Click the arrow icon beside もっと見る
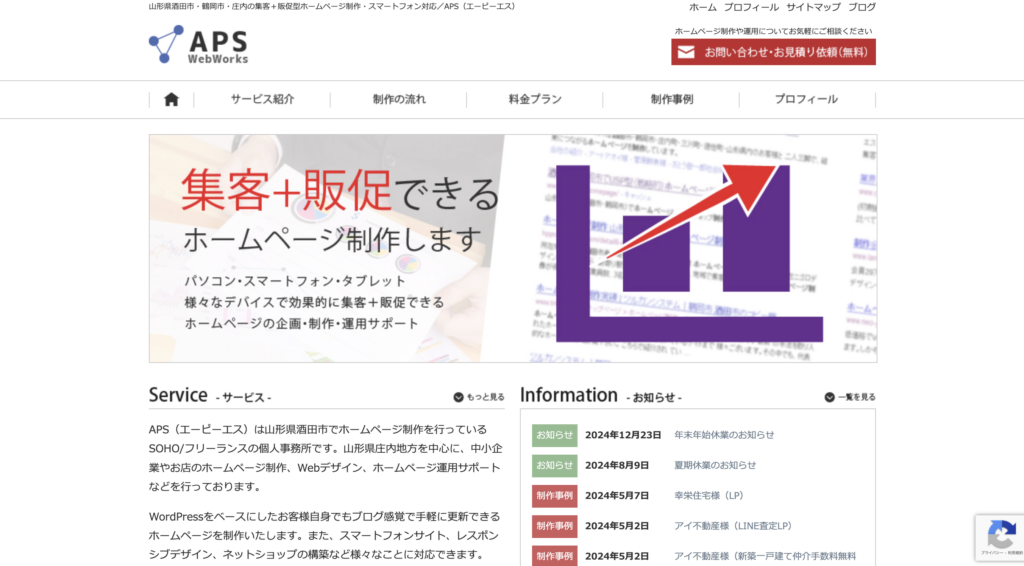Viewport: 1024px width, 566px height. tap(458, 397)
